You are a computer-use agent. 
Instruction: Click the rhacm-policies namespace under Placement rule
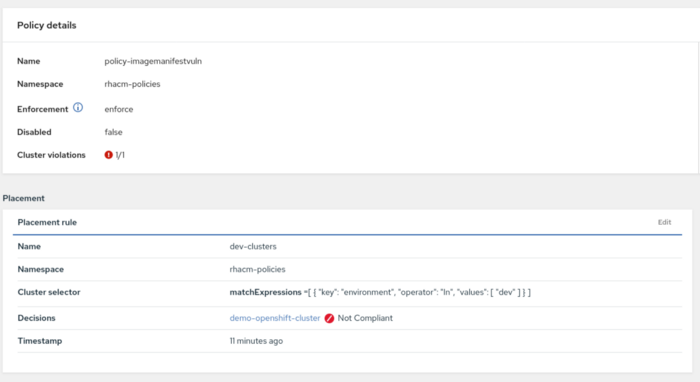pyautogui.click(x=257, y=270)
